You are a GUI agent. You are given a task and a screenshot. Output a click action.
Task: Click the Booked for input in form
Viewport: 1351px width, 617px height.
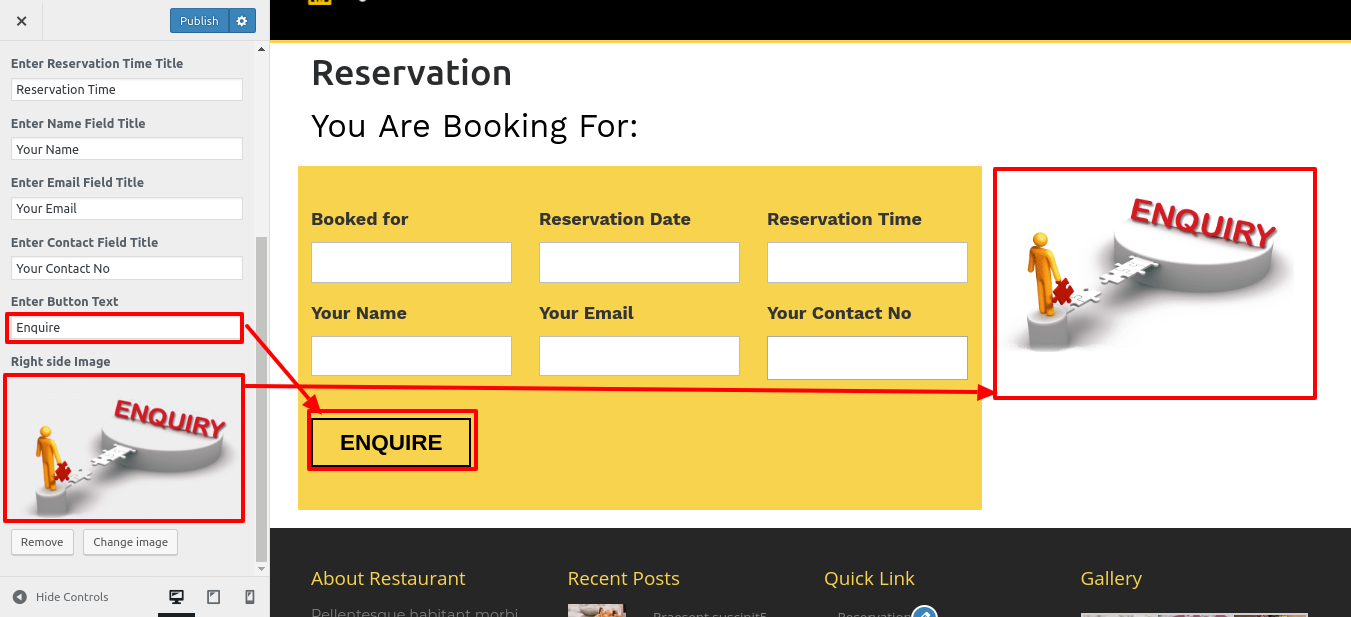pyautogui.click(x=411, y=262)
